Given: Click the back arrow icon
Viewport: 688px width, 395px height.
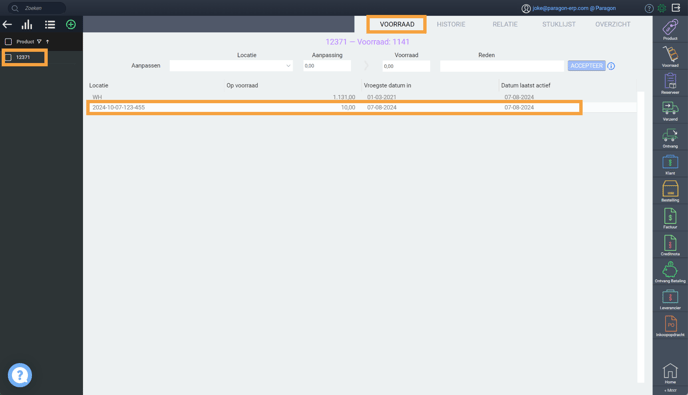Looking at the screenshot, I should (7, 25).
